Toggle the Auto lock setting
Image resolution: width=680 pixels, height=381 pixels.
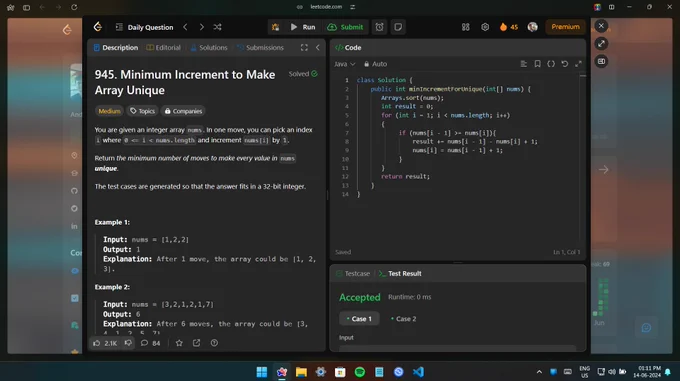click(375, 64)
